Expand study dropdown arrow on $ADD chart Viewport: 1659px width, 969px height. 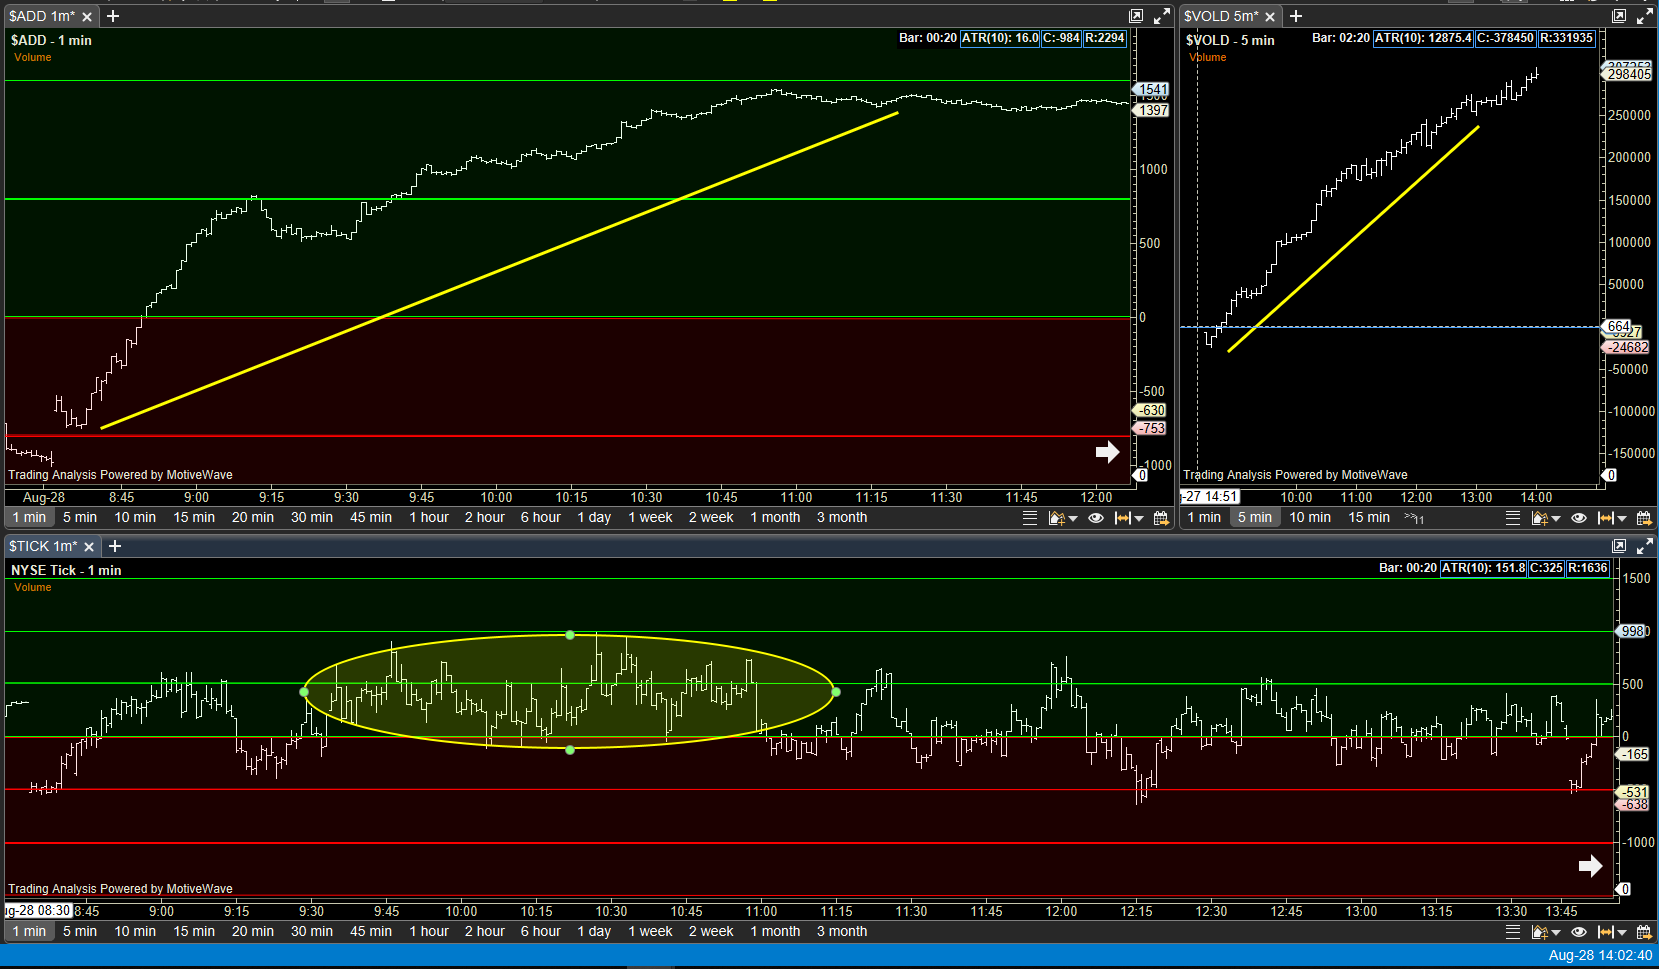tap(1073, 519)
